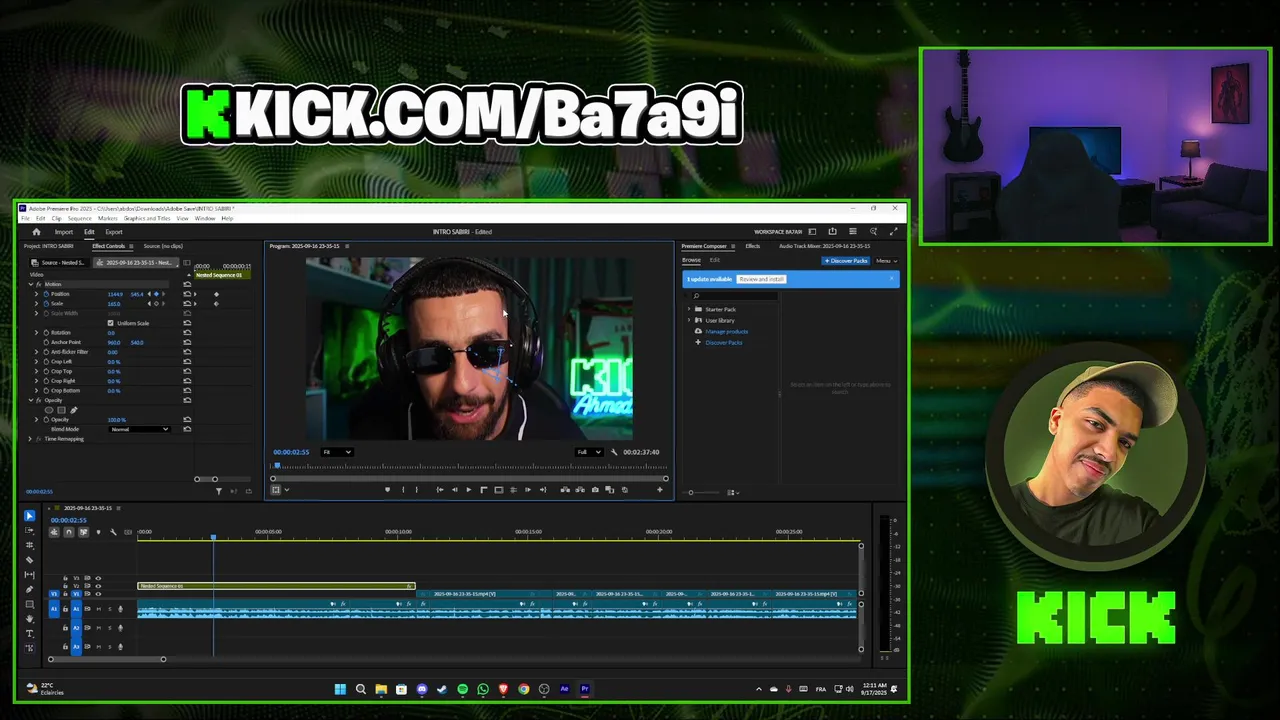Toggle Scale animation stopwatch
1280x720 pixels.
pyautogui.click(x=46, y=304)
